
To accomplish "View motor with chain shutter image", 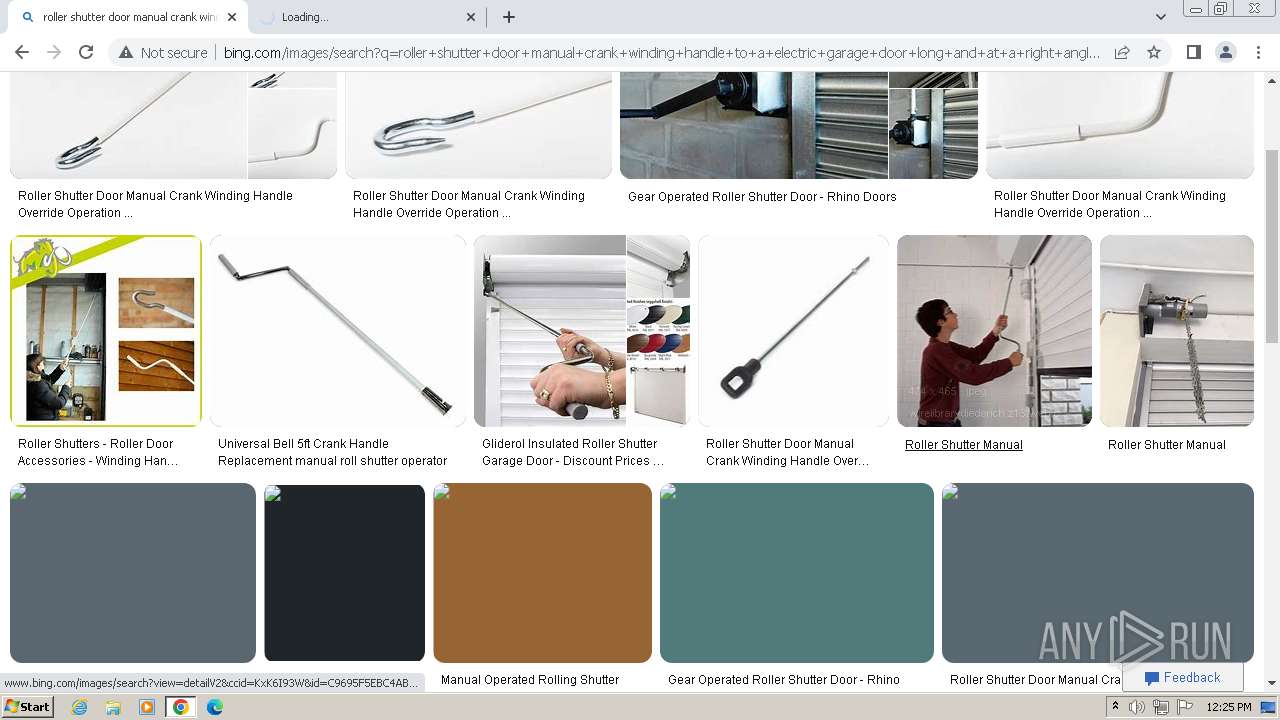I will pos(1177,331).
